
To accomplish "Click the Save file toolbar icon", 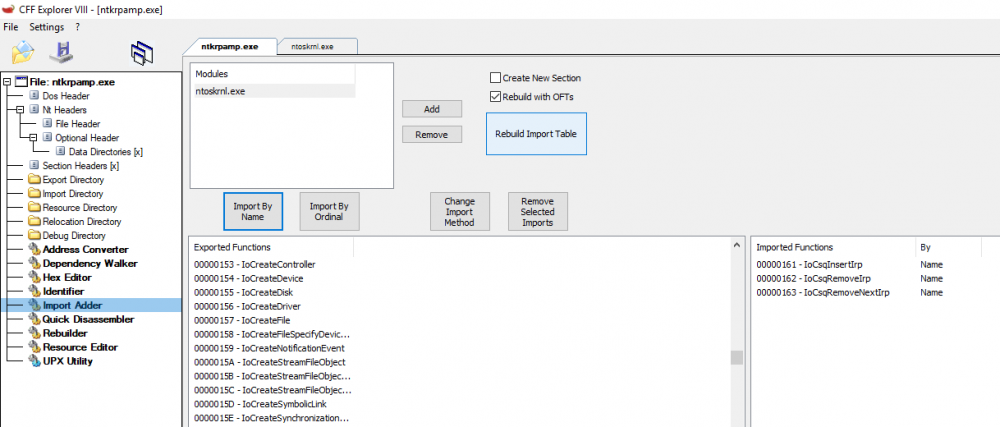I will pos(65,51).
